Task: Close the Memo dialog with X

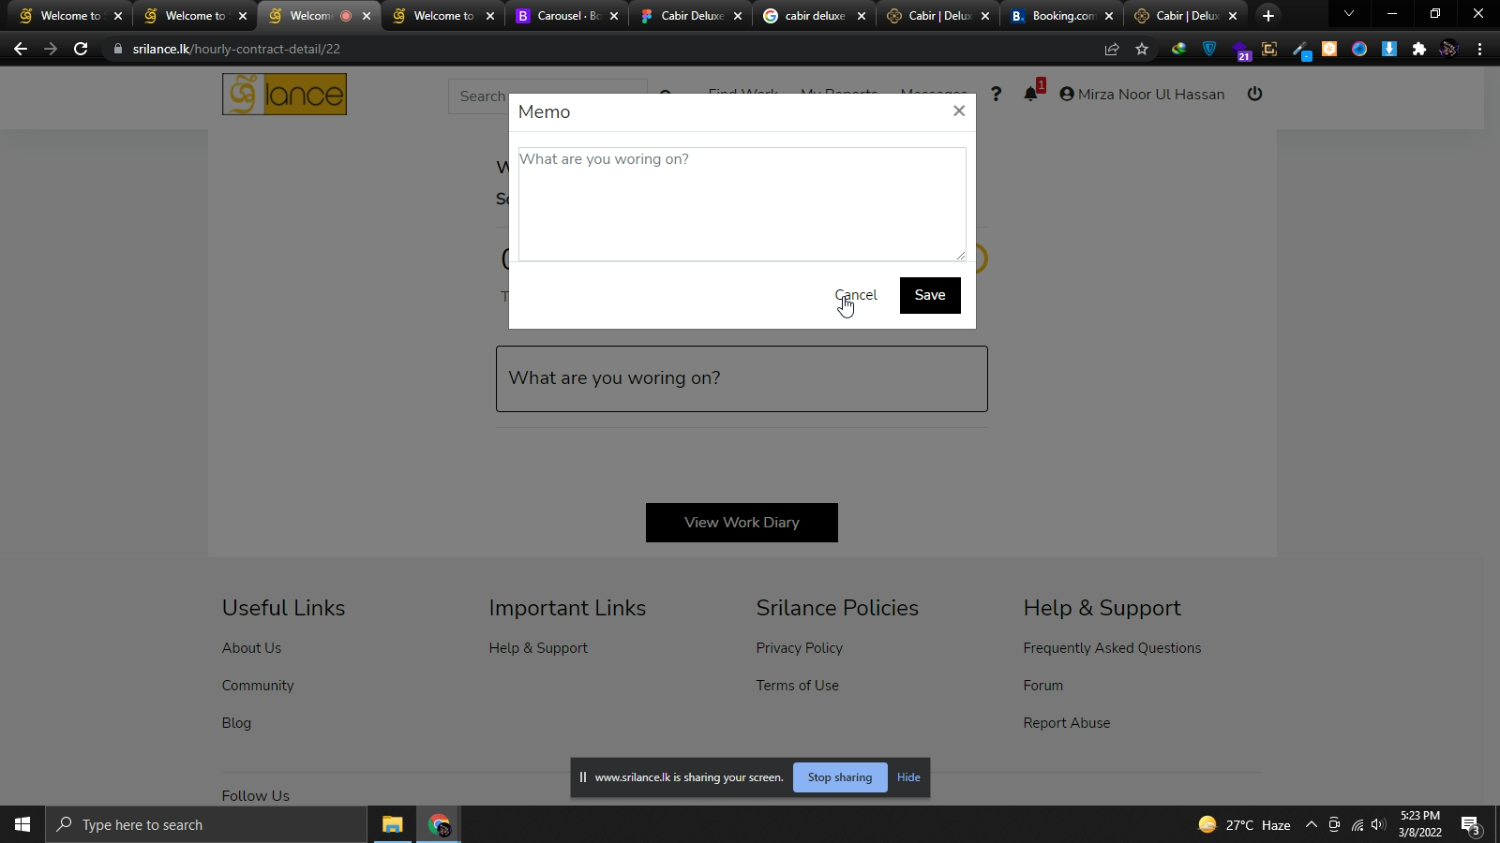Action: coord(958,111)
